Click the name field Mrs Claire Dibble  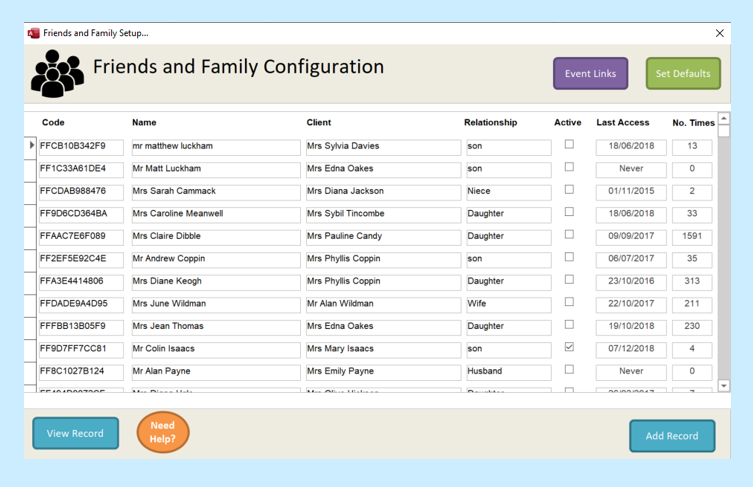point(216,237)
